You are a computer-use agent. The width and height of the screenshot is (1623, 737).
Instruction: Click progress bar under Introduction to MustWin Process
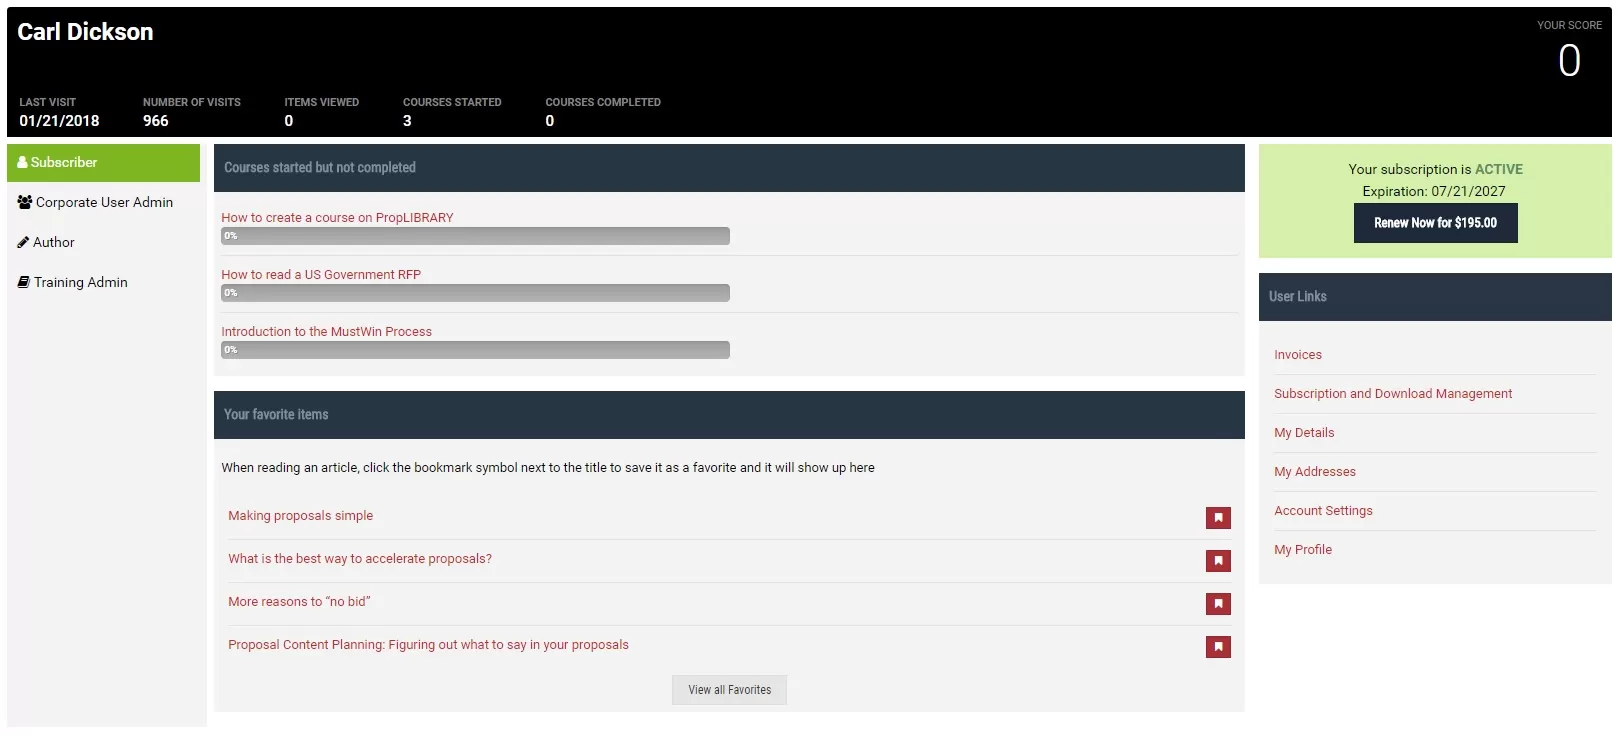[x=475, y=350]
